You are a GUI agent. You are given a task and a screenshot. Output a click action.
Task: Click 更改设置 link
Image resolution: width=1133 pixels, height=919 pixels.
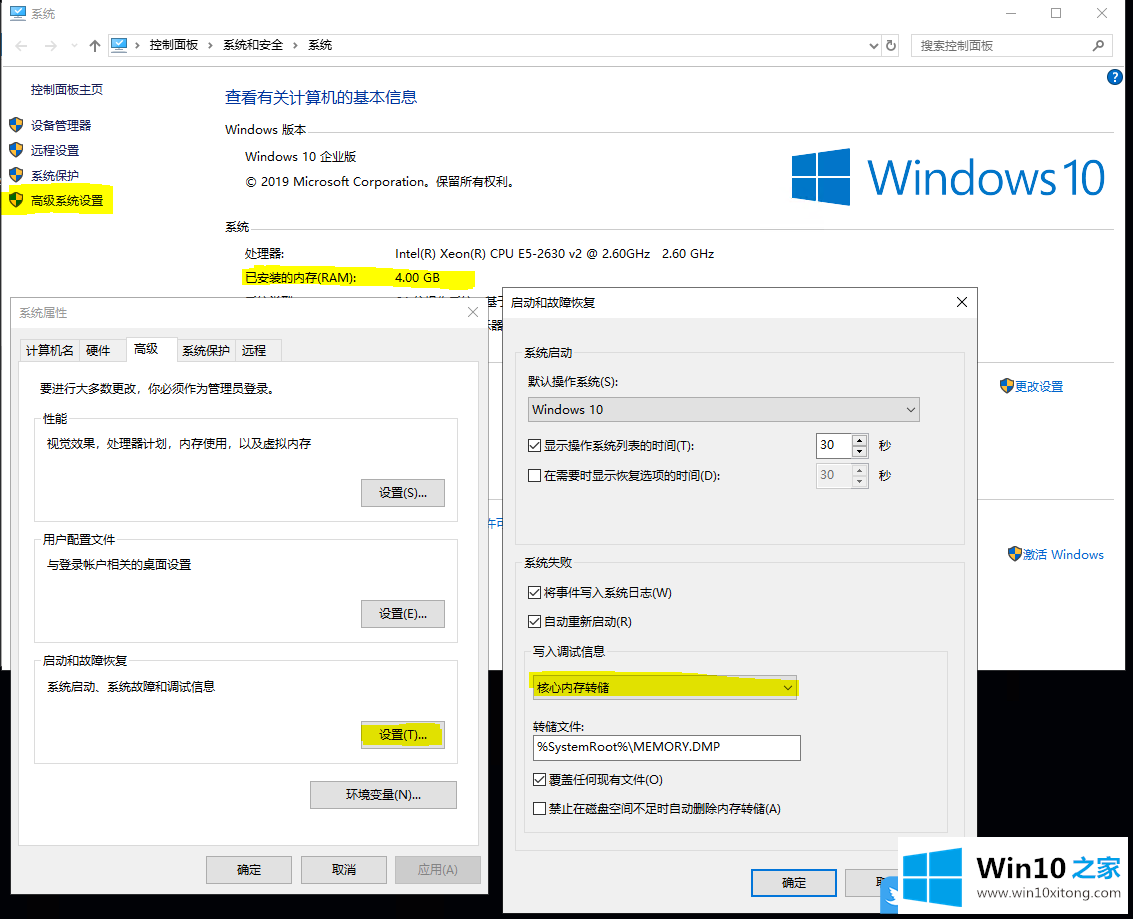(1038, 387)
